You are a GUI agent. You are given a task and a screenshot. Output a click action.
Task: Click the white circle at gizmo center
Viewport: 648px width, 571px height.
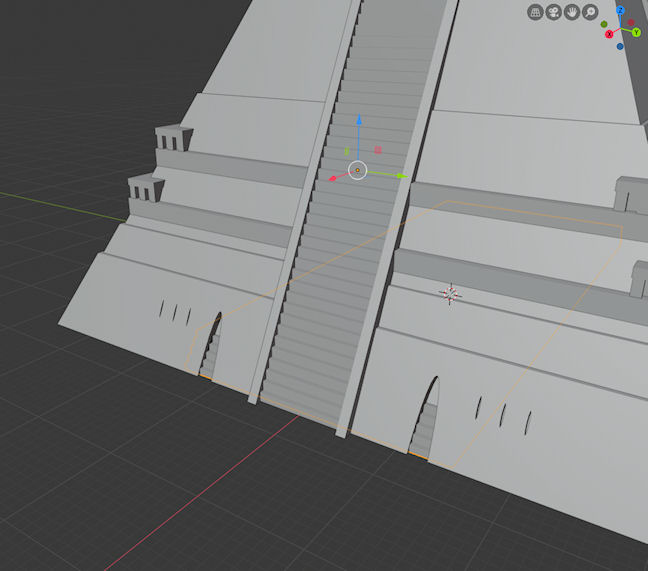click(358, 170)
